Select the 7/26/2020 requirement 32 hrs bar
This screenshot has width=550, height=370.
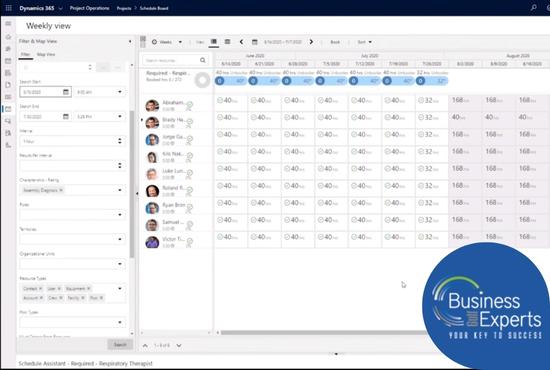[x=432, y=81]
